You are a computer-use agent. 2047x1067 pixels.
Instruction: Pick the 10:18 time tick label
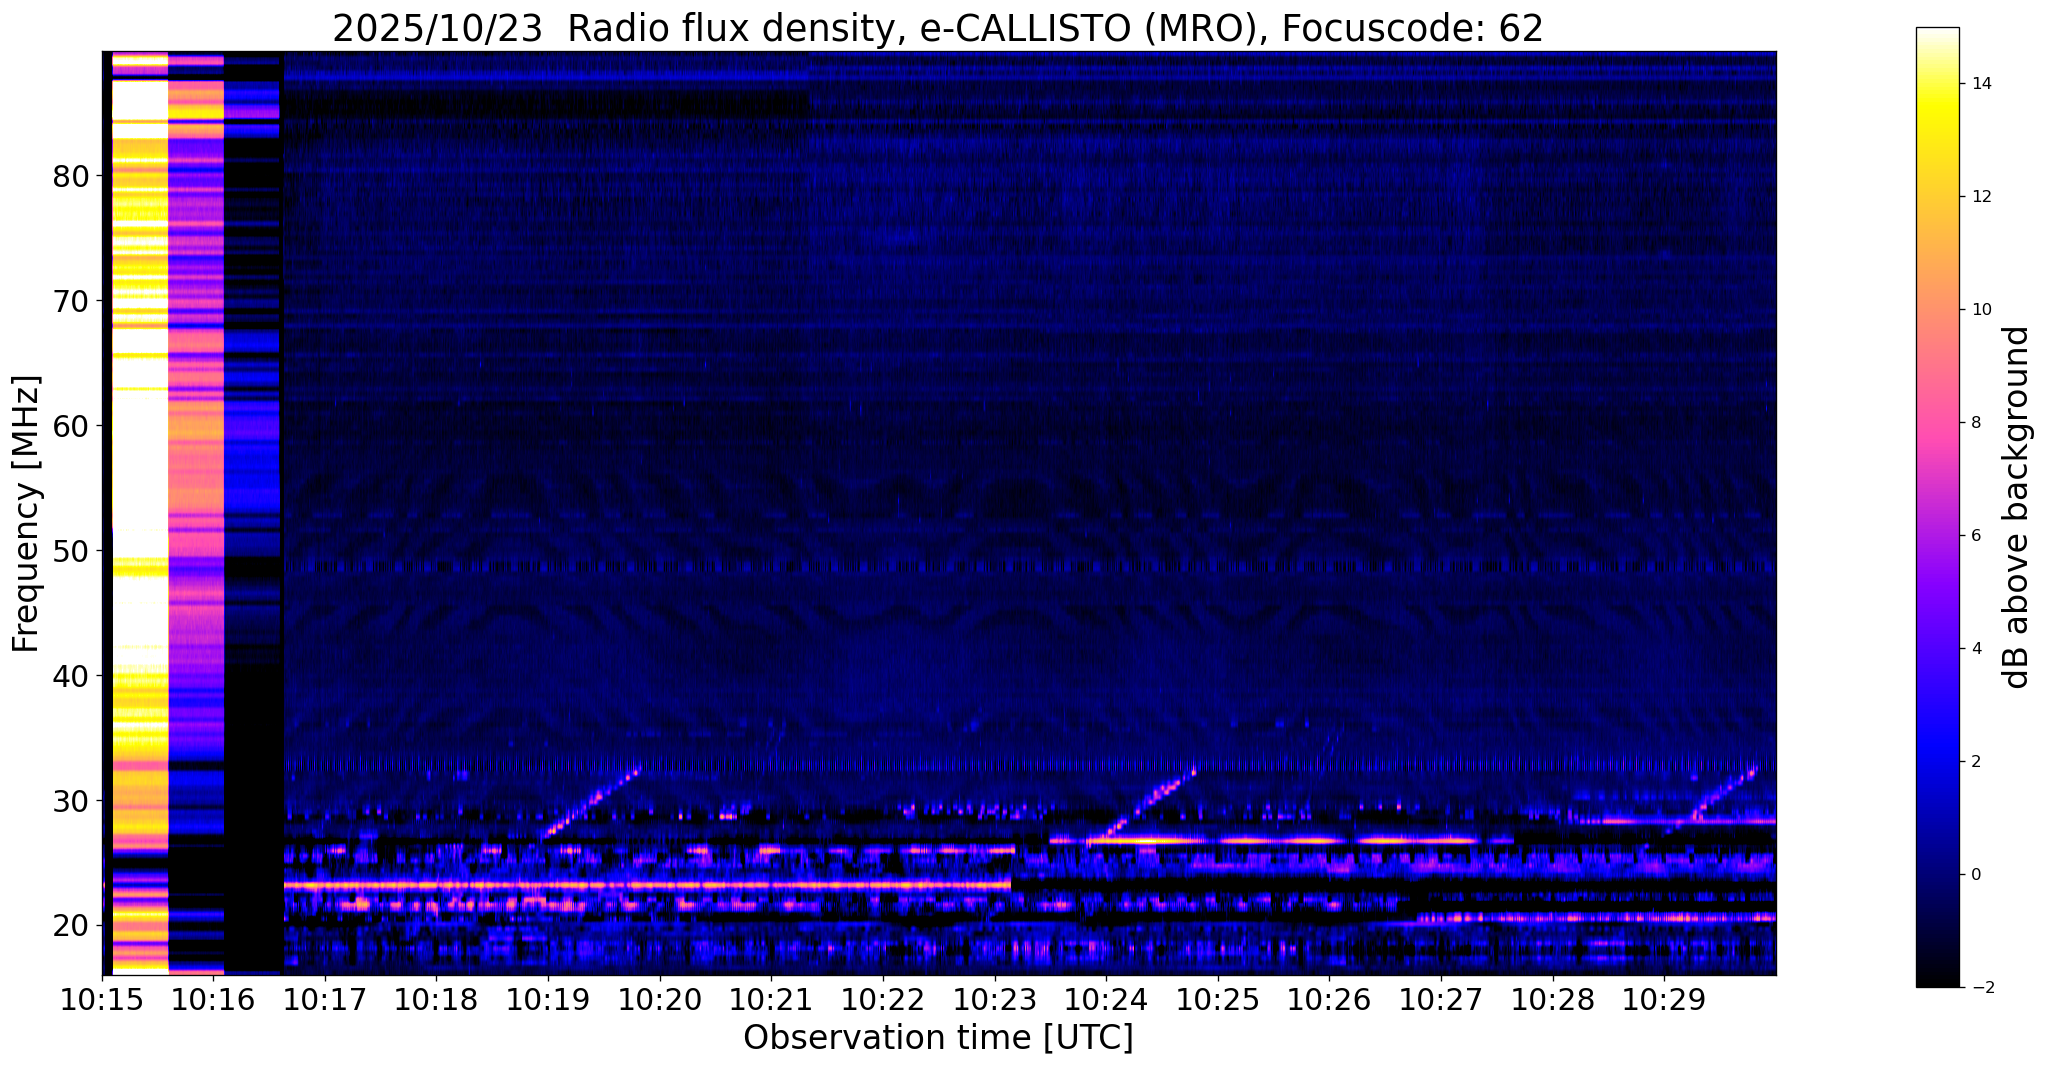click(436, 999)
